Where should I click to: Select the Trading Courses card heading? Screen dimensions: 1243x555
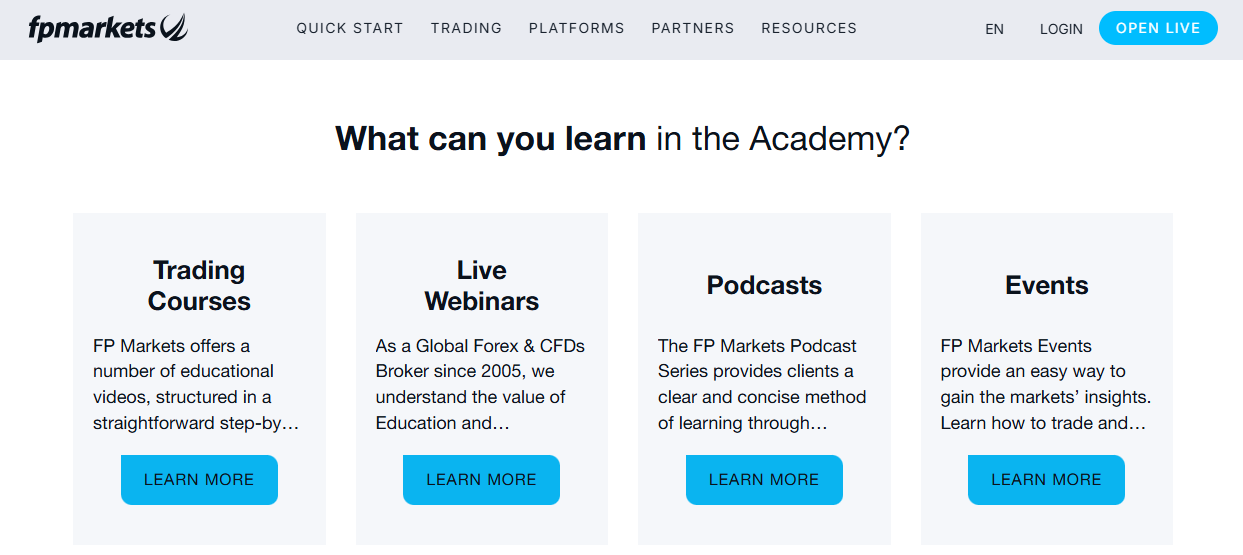coord(199,285)
